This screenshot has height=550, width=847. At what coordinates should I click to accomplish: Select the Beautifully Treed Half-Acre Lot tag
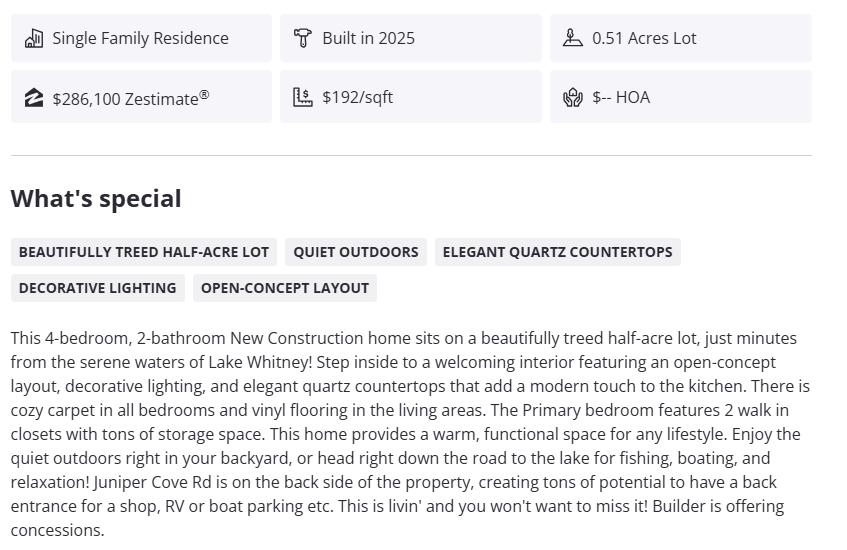144,252
